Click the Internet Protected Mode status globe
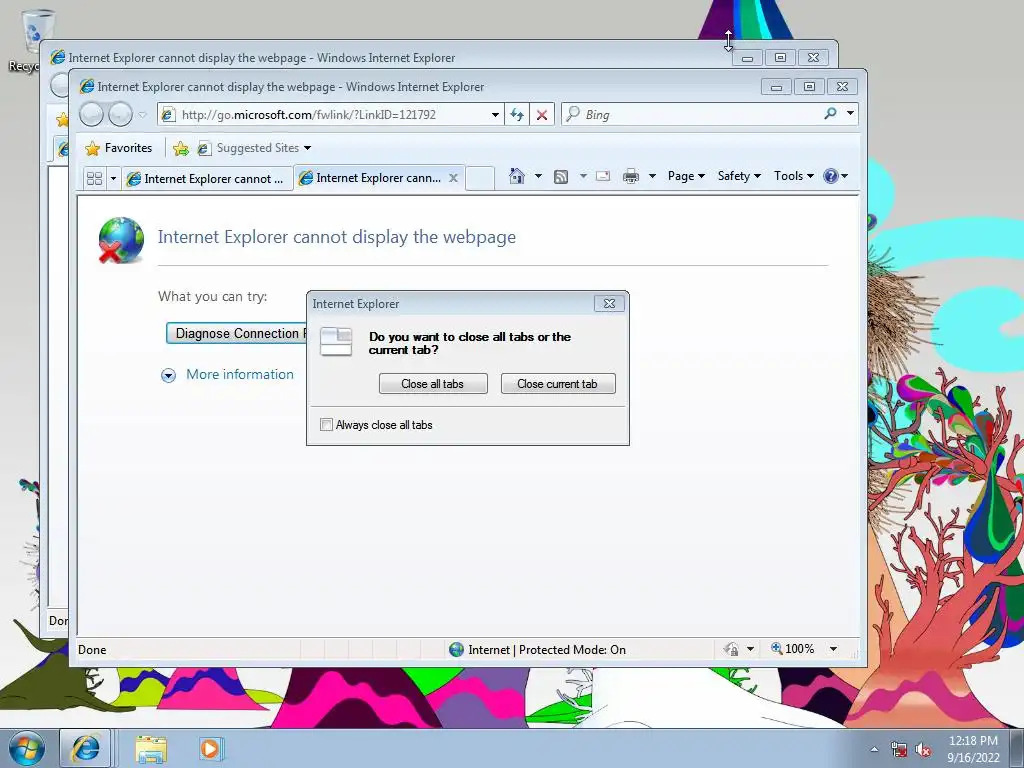Screen dimensions: 1024x768 pos(456,650)
